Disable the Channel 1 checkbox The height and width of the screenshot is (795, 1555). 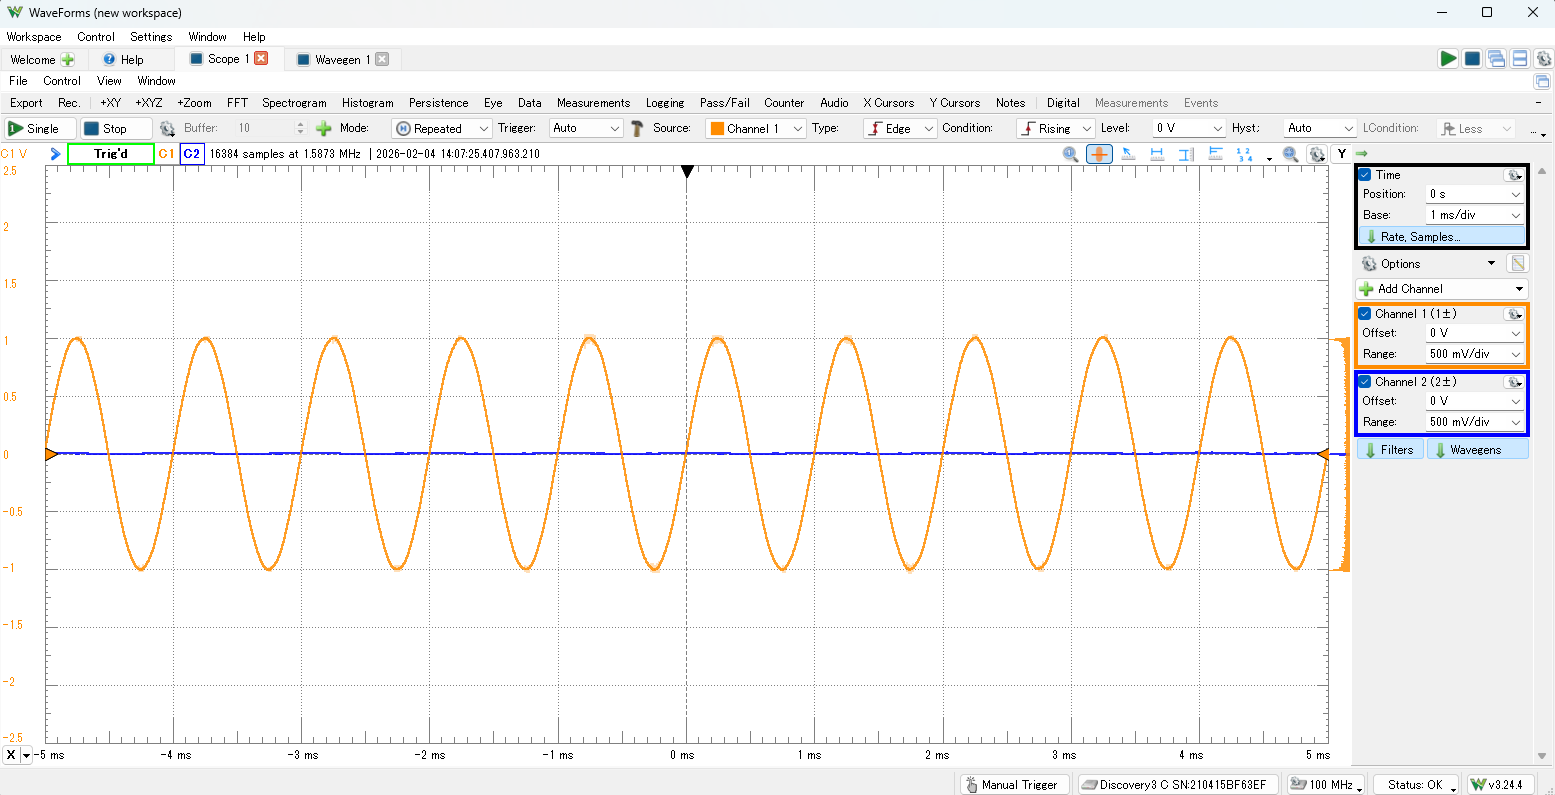click(1365, 314)
